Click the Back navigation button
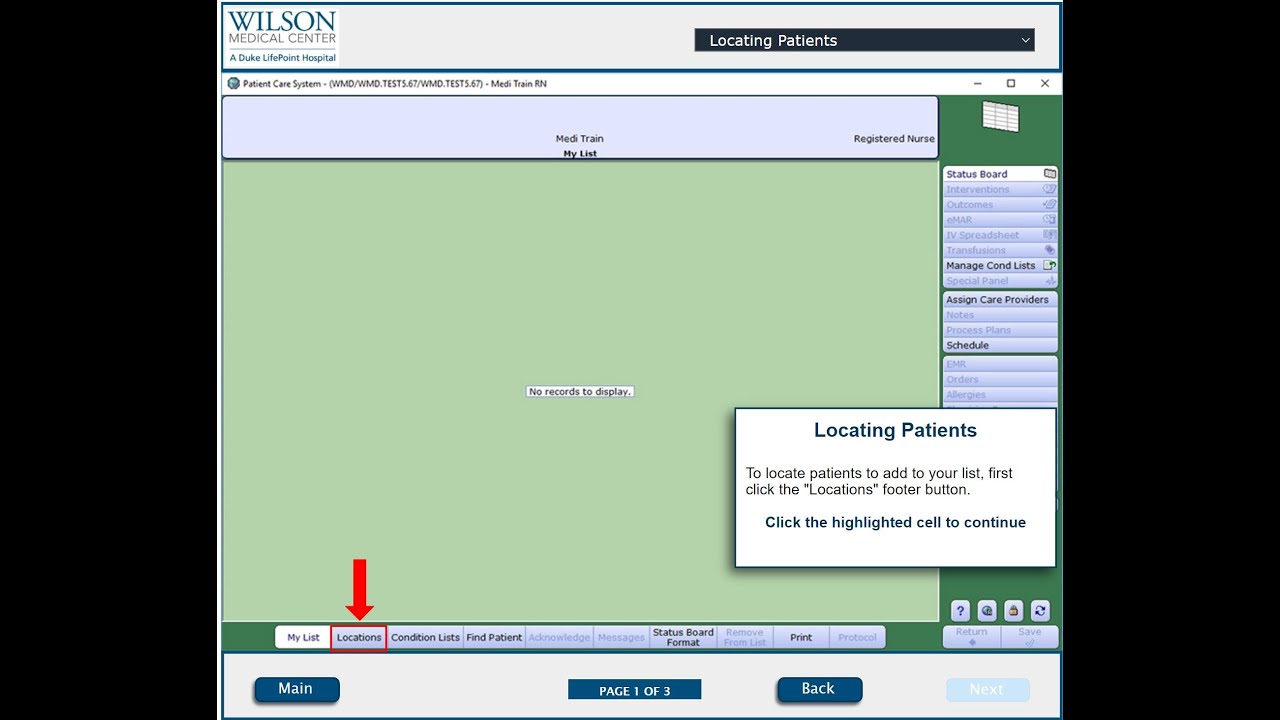The height and width of the screenshot is (720, 1280). click(x=819, y=689)
